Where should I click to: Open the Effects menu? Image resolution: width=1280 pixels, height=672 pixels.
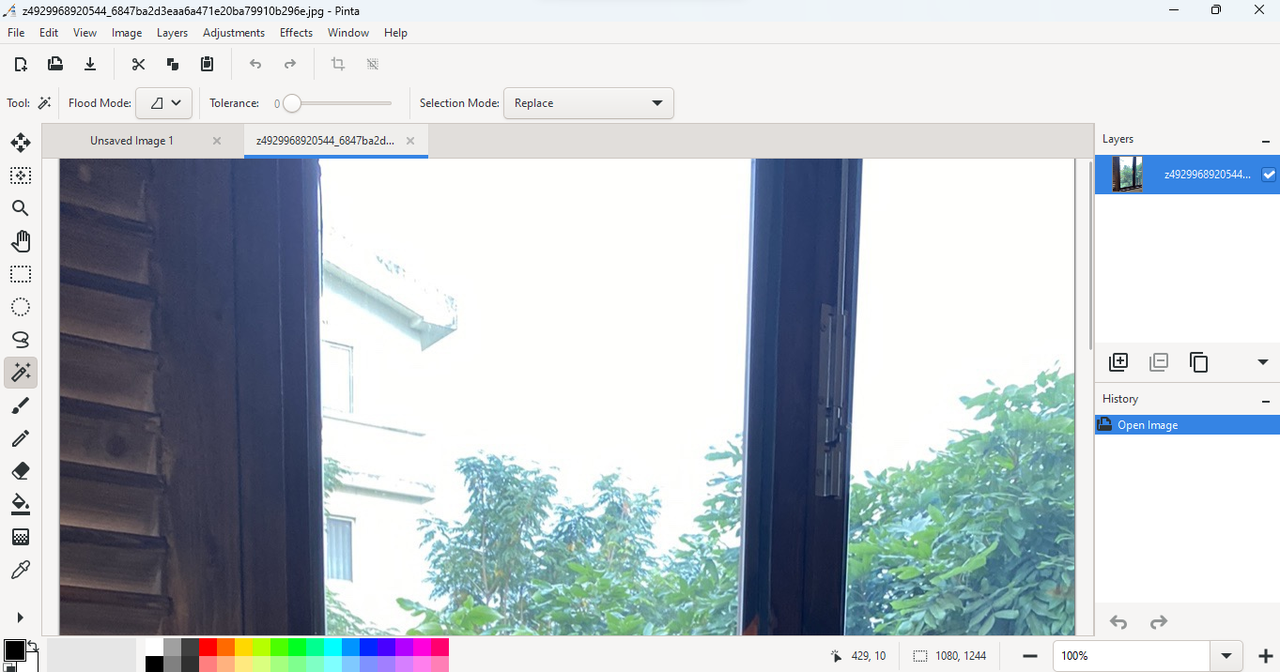tap(296, 33)
